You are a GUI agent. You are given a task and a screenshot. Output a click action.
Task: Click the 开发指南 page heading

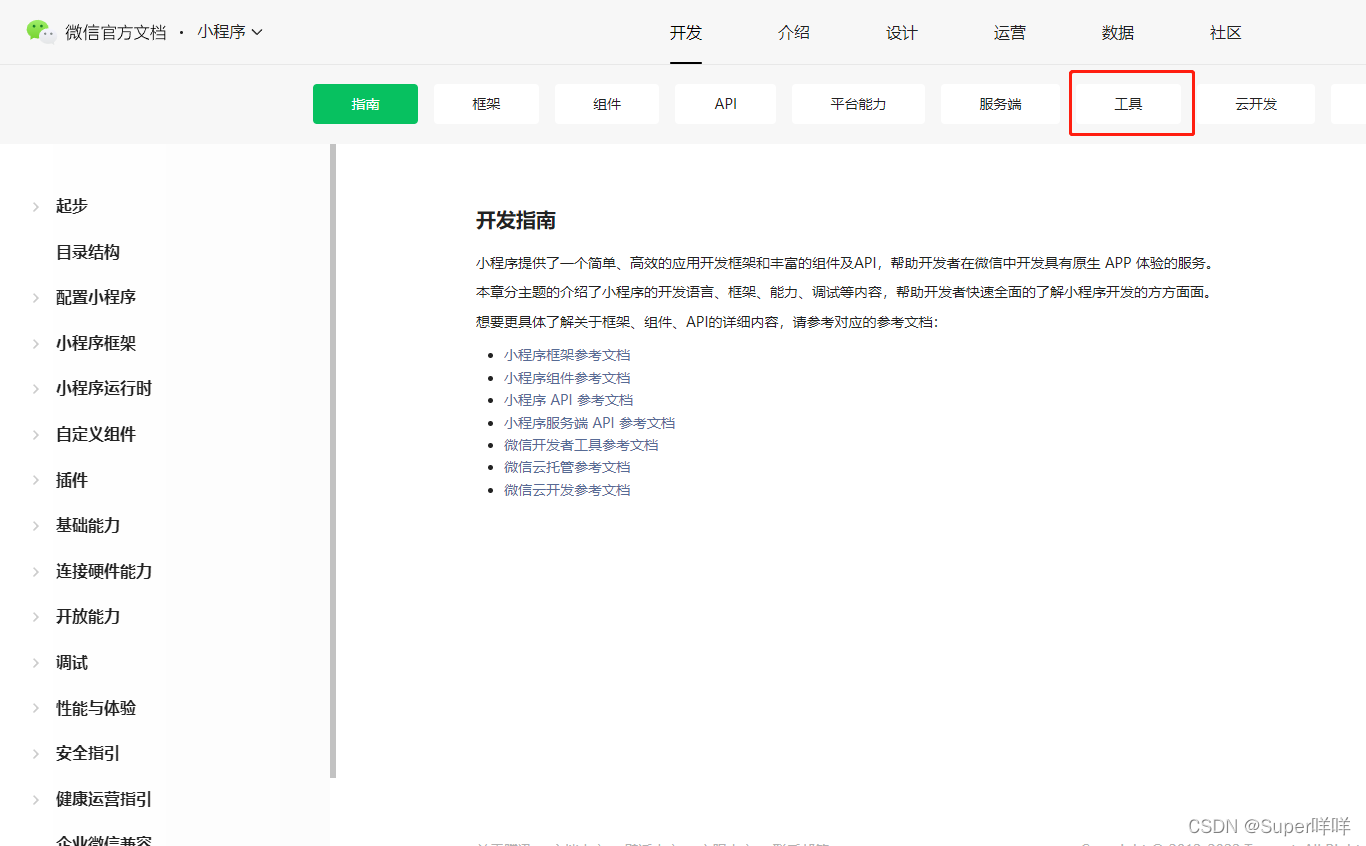point(516,221)
